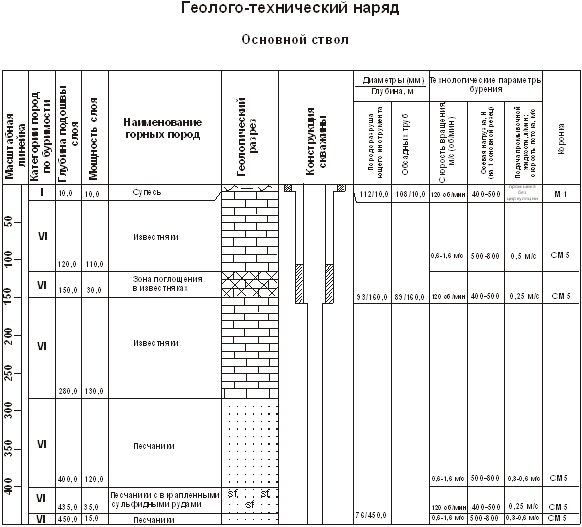
Task: Select the 'Песчаники' cell at depth 400,0
Action: point(154,446)
